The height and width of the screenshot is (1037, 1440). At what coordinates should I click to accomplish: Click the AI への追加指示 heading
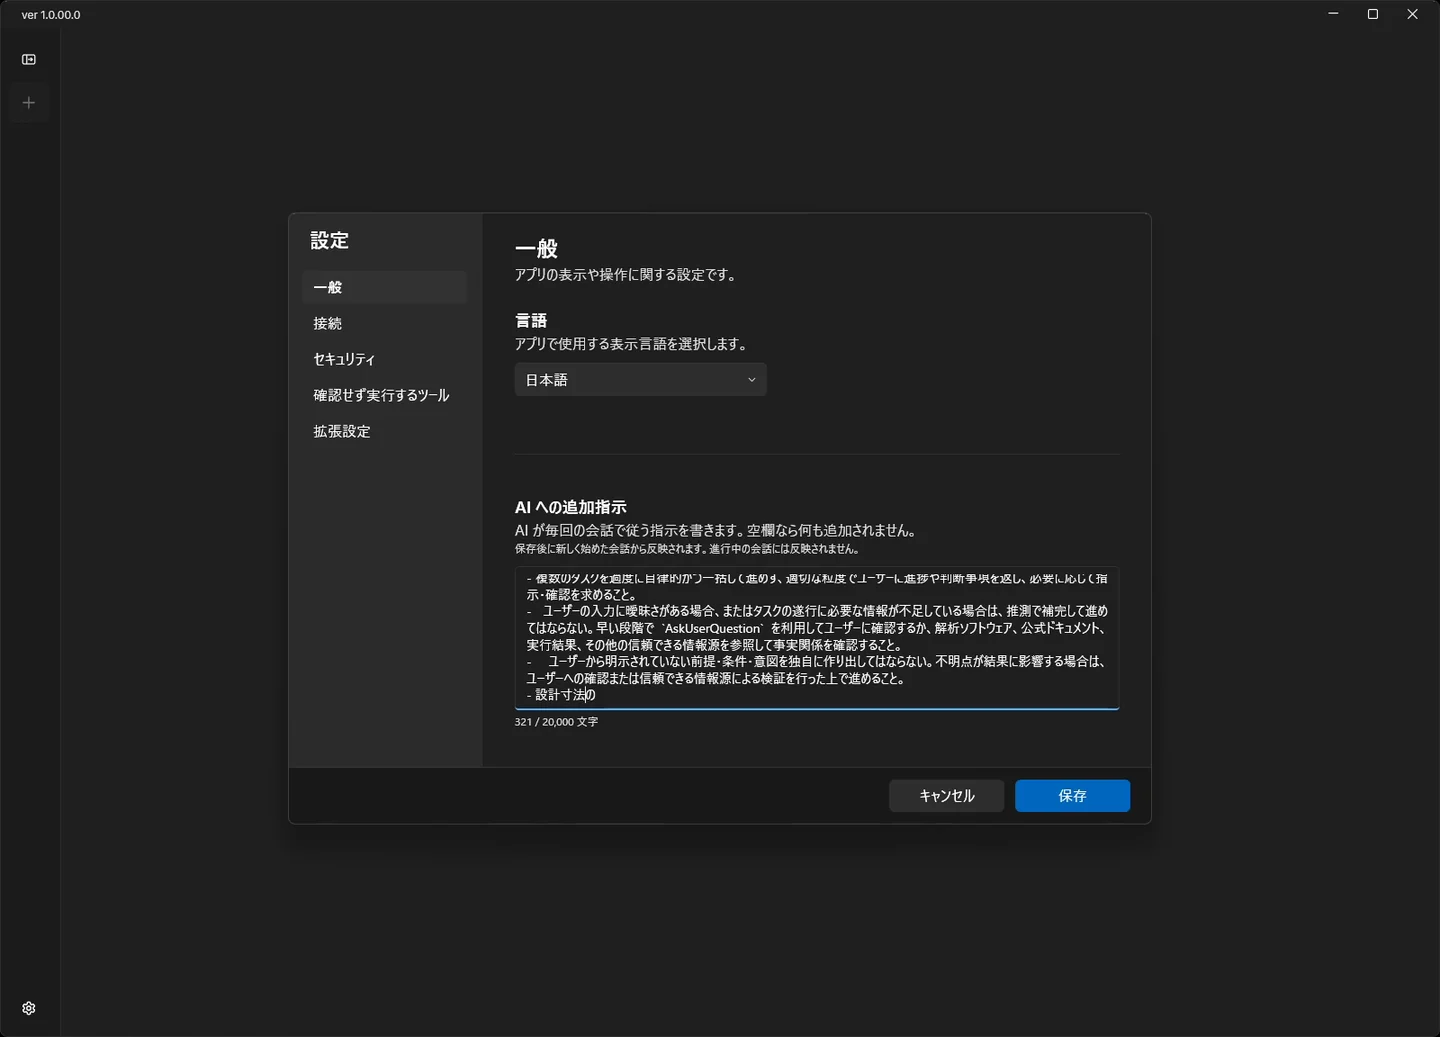pyautogui.click(x=571, y=507)
